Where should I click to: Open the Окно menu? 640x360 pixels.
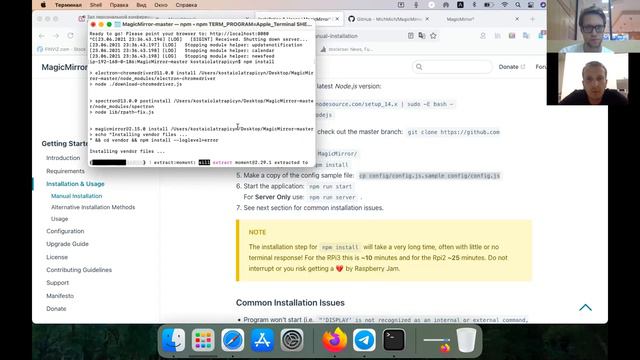[x=161, y=5]
